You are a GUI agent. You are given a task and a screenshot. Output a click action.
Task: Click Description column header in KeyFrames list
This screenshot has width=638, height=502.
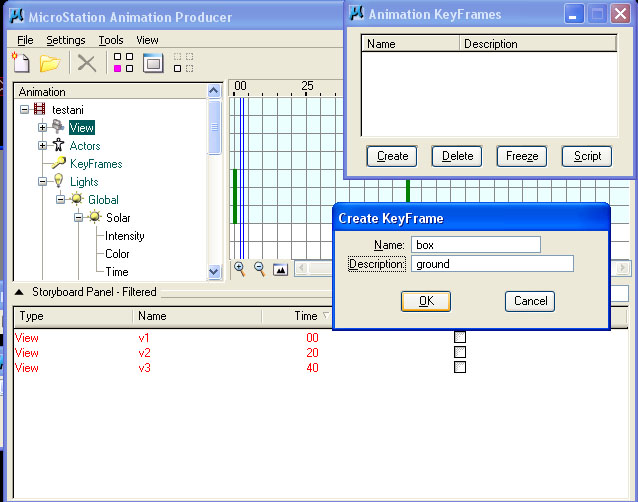[x=538, y=44]
